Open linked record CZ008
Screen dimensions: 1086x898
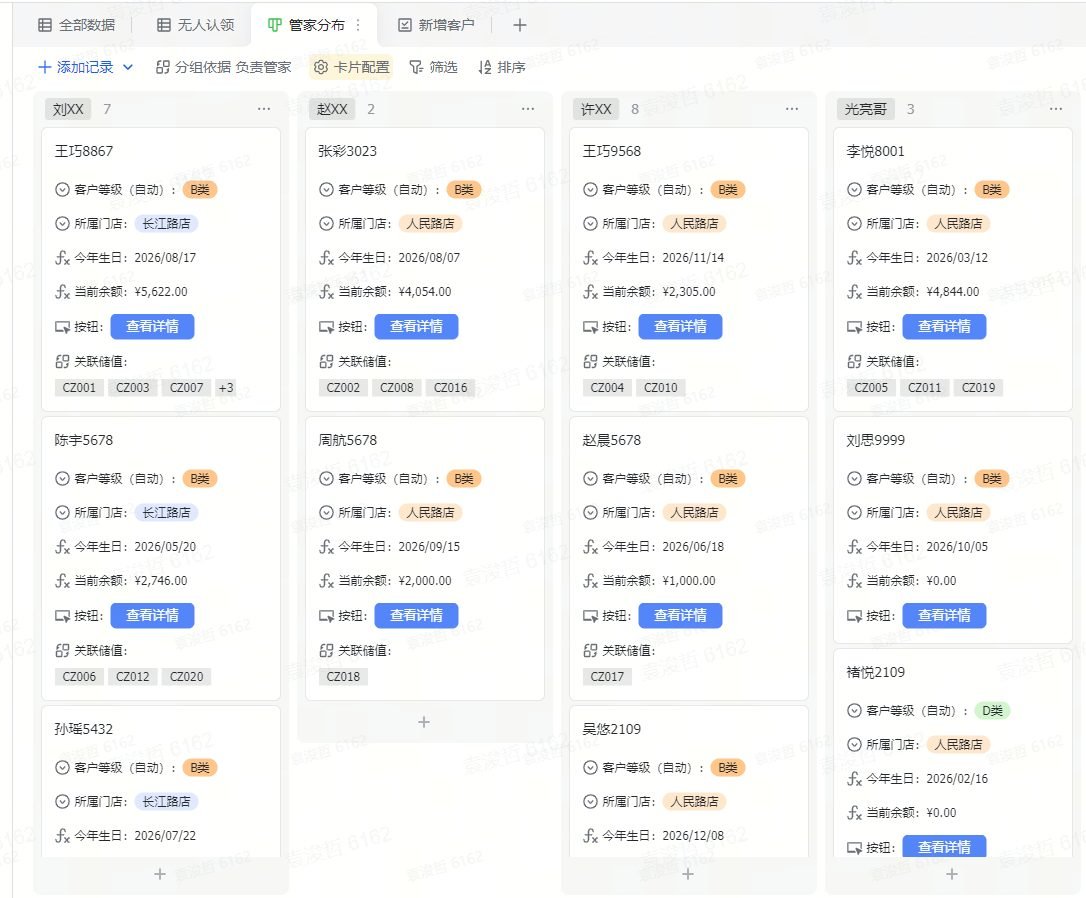pos(397,388)
